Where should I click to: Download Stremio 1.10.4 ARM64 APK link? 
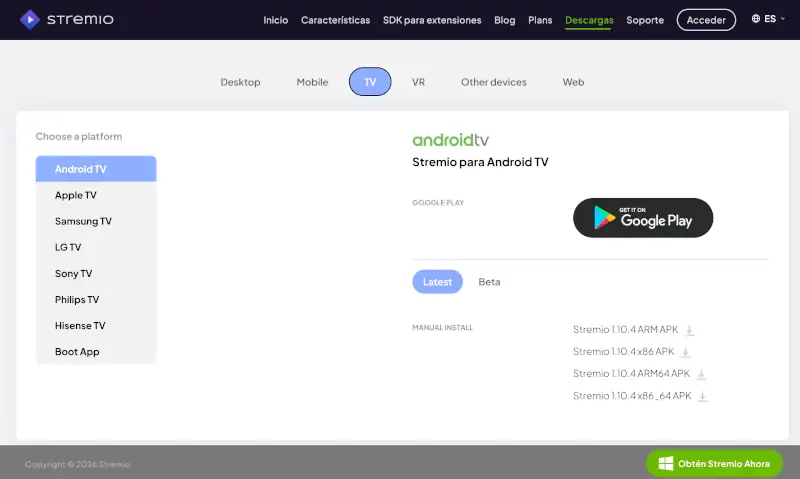tap(631, 373)
